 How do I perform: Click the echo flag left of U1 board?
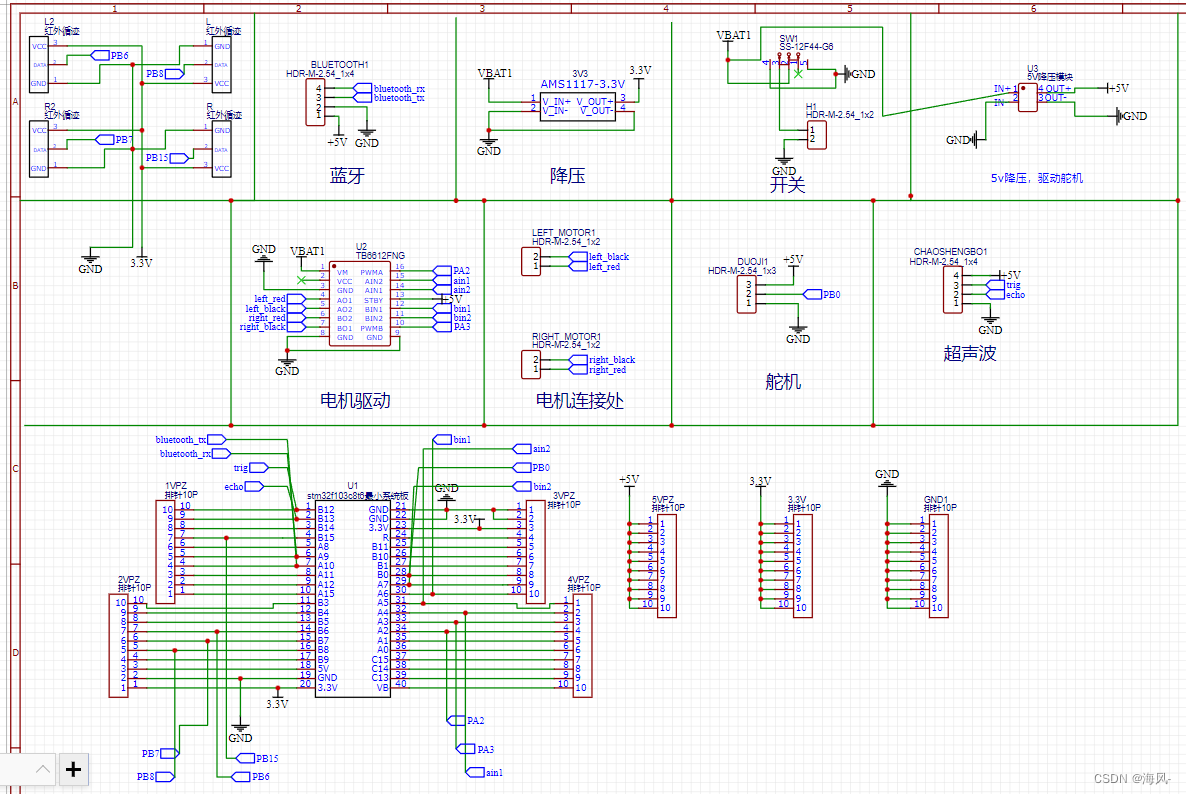click(244, 486)
